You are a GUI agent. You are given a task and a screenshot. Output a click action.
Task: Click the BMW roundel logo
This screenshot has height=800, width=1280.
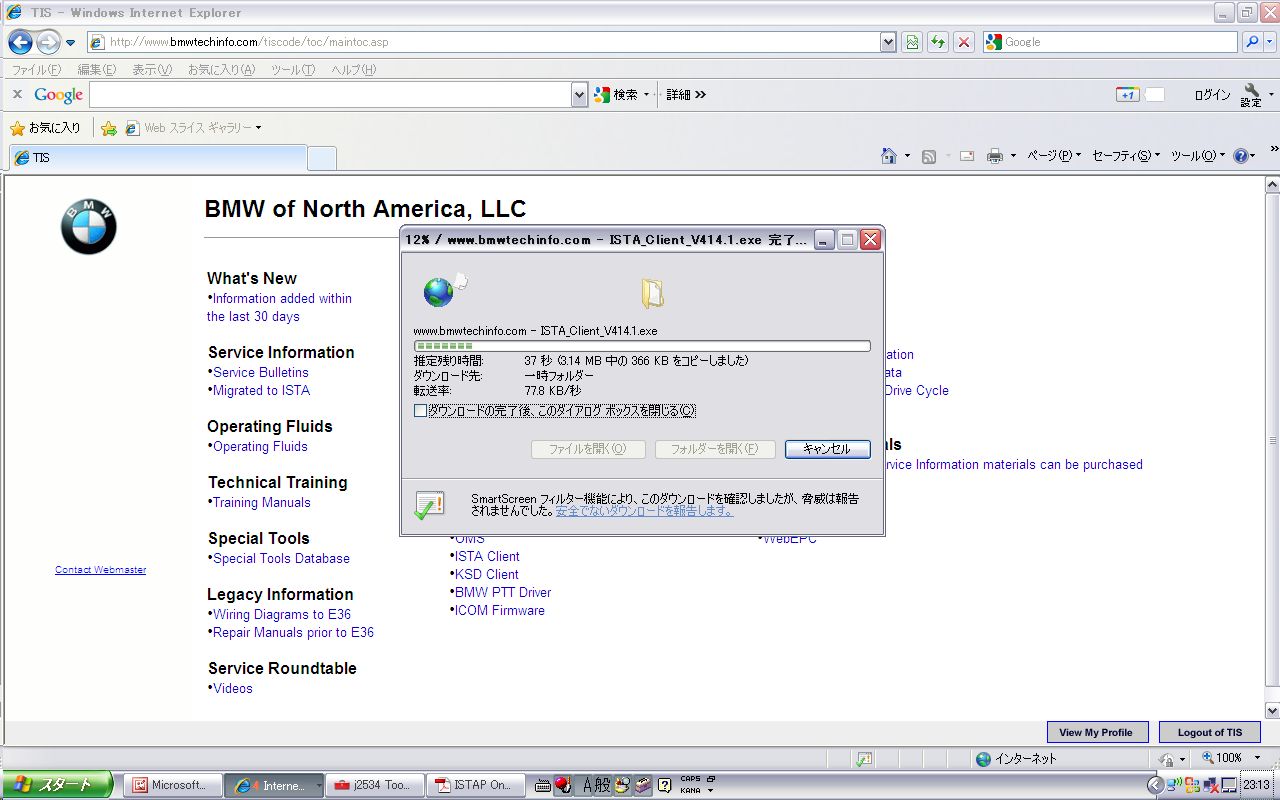(x=89, y=226)
